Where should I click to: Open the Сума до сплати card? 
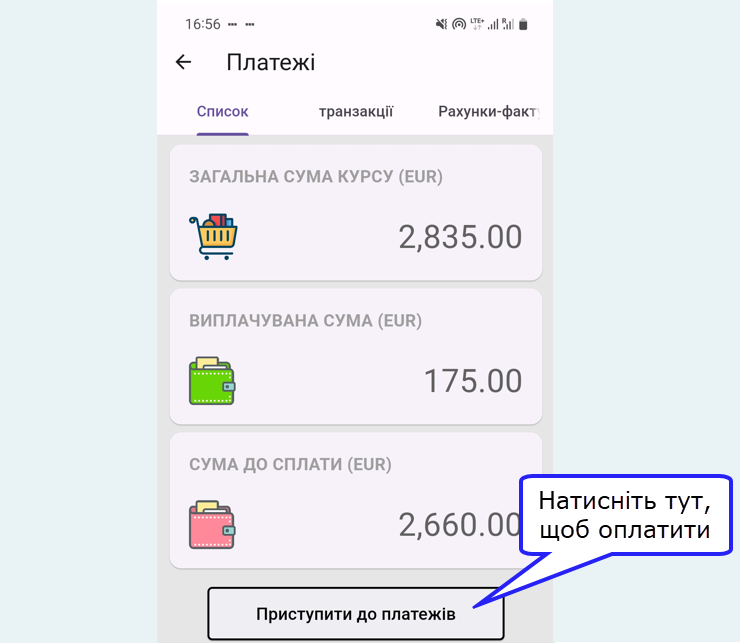[x=356, y=500]
